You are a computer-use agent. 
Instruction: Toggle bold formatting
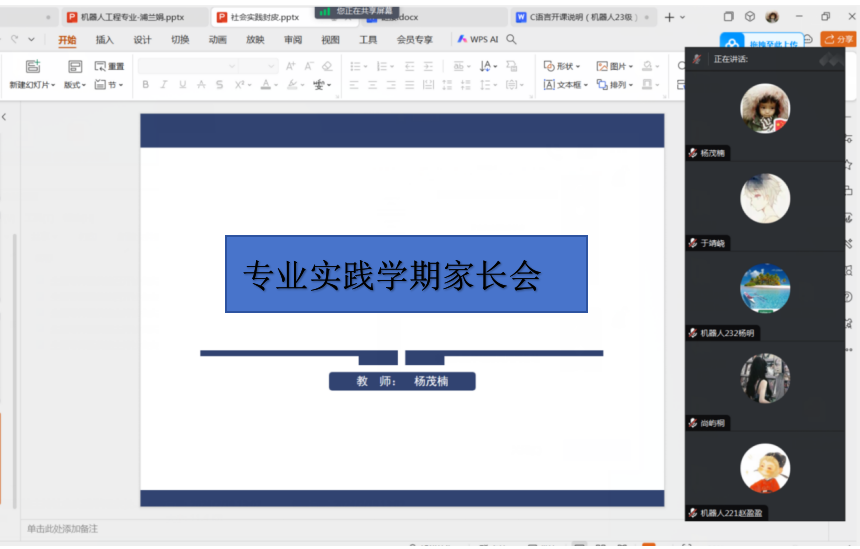point(146,85)
